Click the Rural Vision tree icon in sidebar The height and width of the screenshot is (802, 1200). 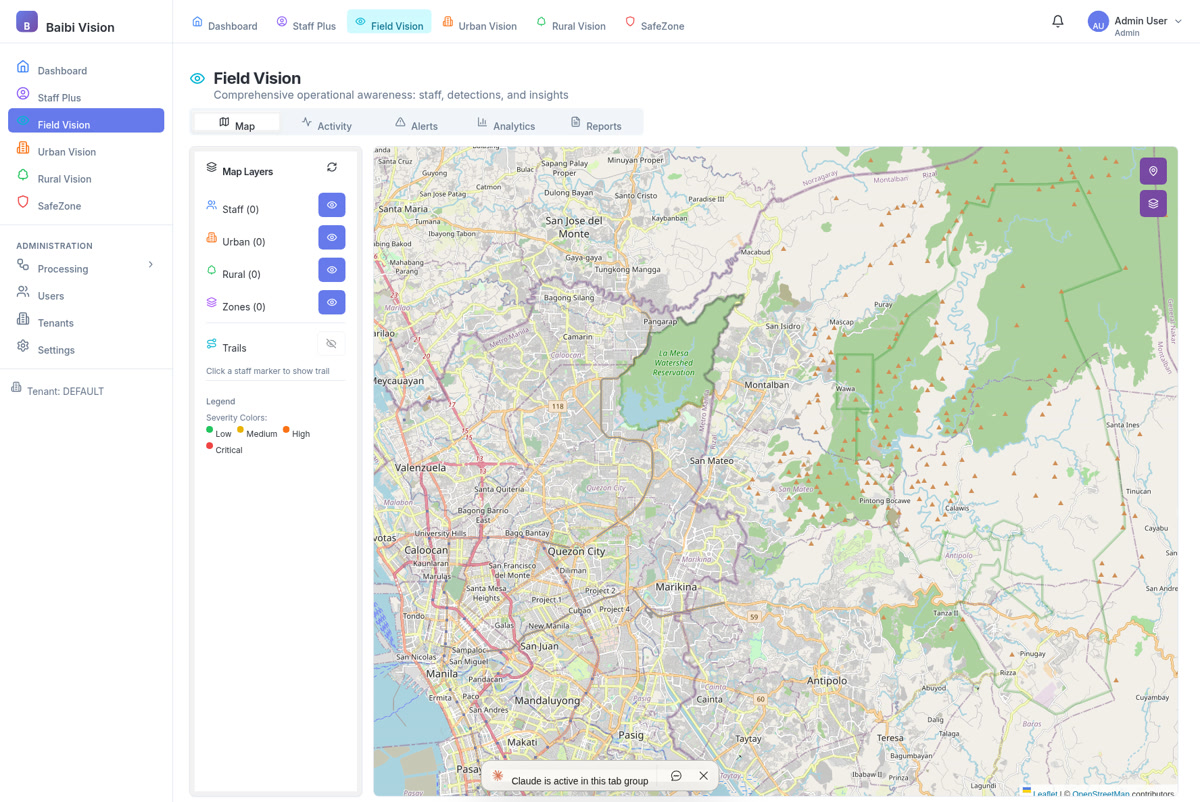(x=23, y=175)
